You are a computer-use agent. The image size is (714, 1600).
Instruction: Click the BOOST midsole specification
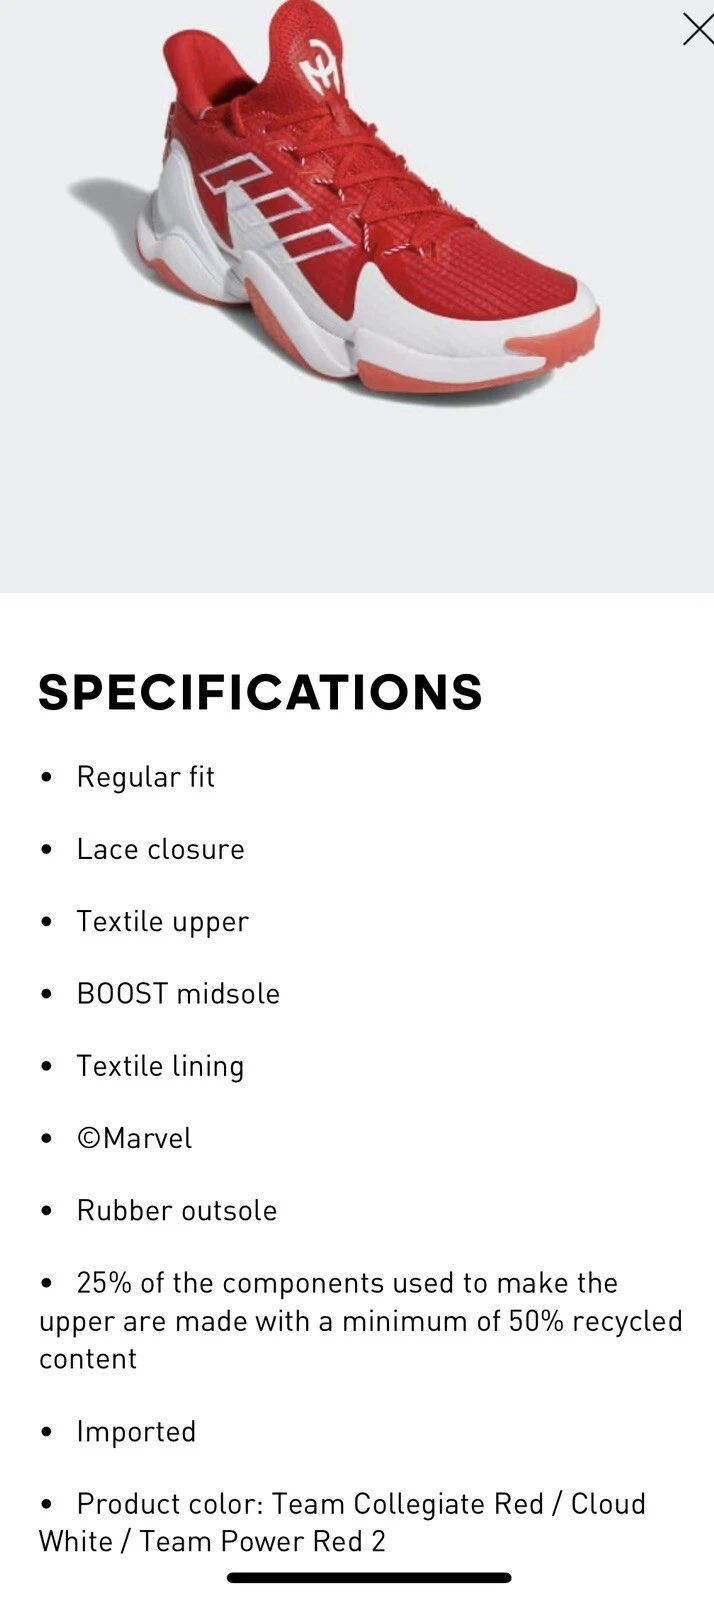click(178, 994)
